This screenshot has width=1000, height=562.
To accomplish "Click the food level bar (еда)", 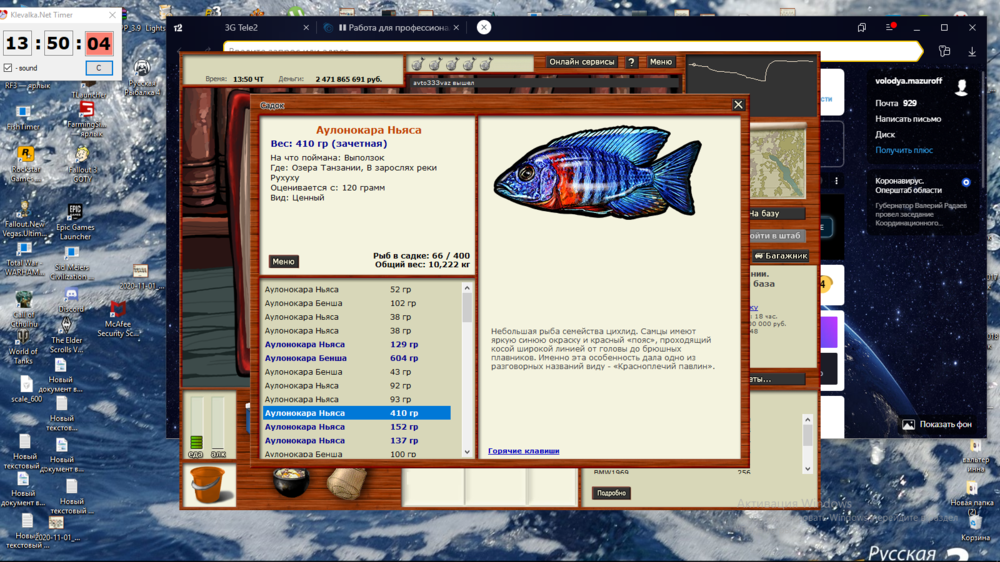I will [x=196, y=427].
